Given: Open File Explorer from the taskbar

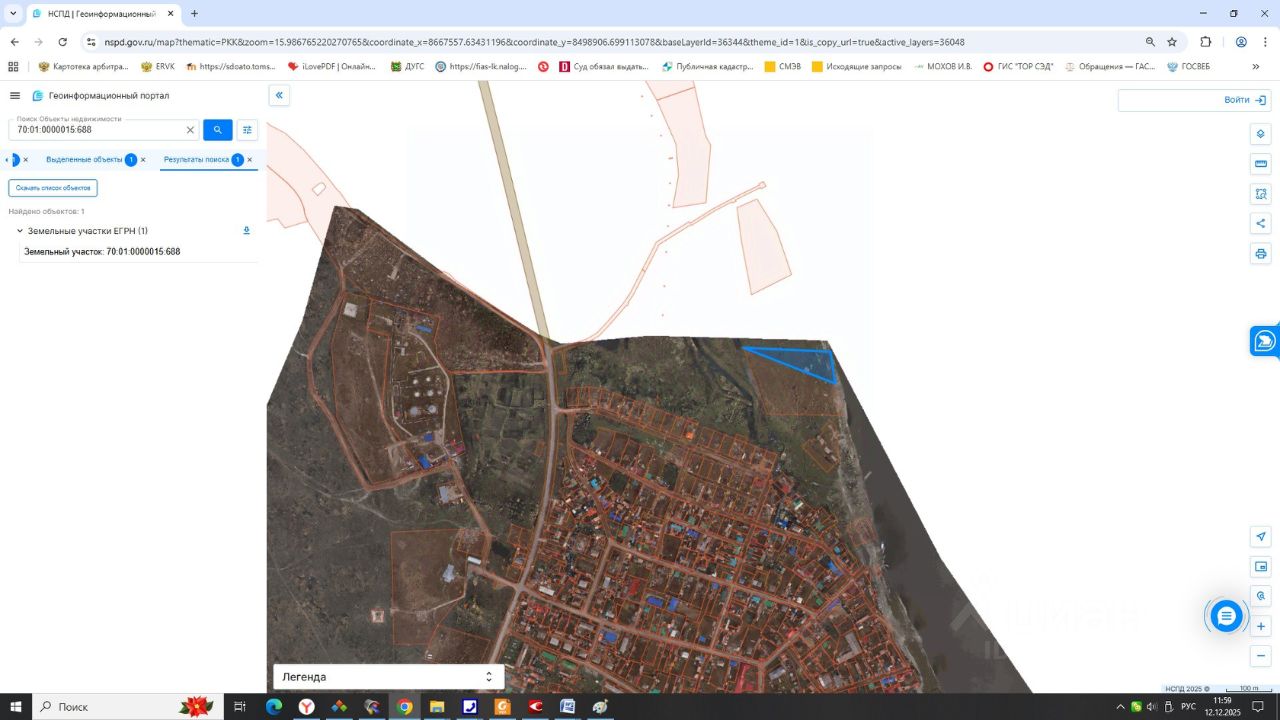Looking at the screenshot, I should point(437,707).
